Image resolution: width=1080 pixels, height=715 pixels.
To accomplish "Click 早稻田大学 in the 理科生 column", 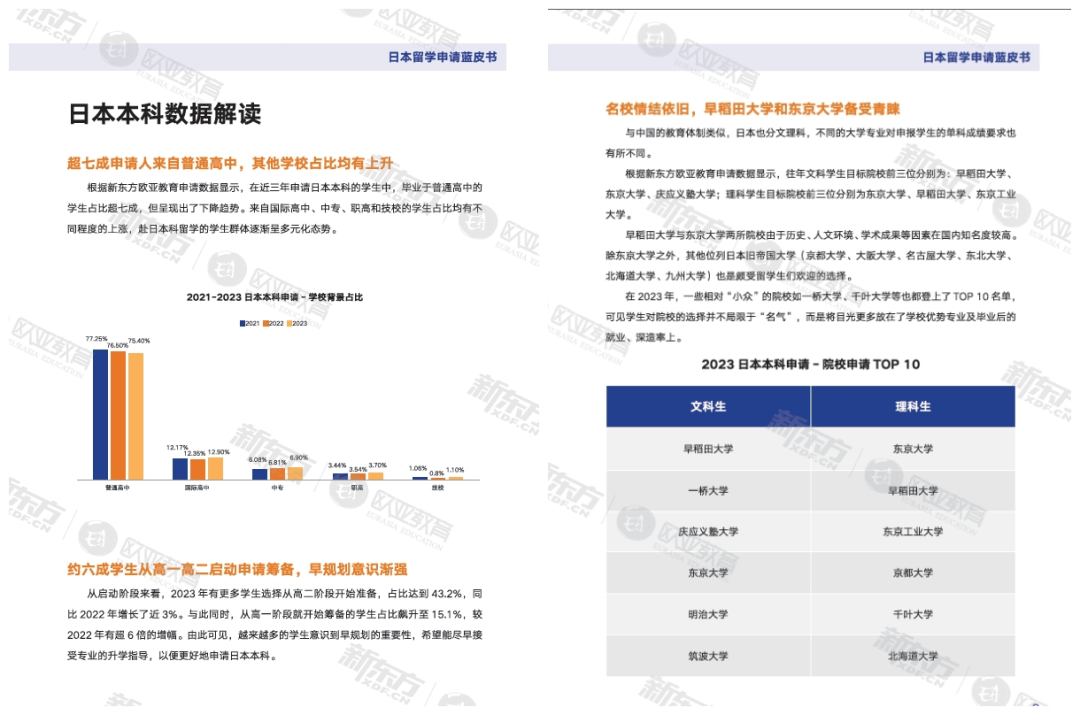I will coord(913,490).
